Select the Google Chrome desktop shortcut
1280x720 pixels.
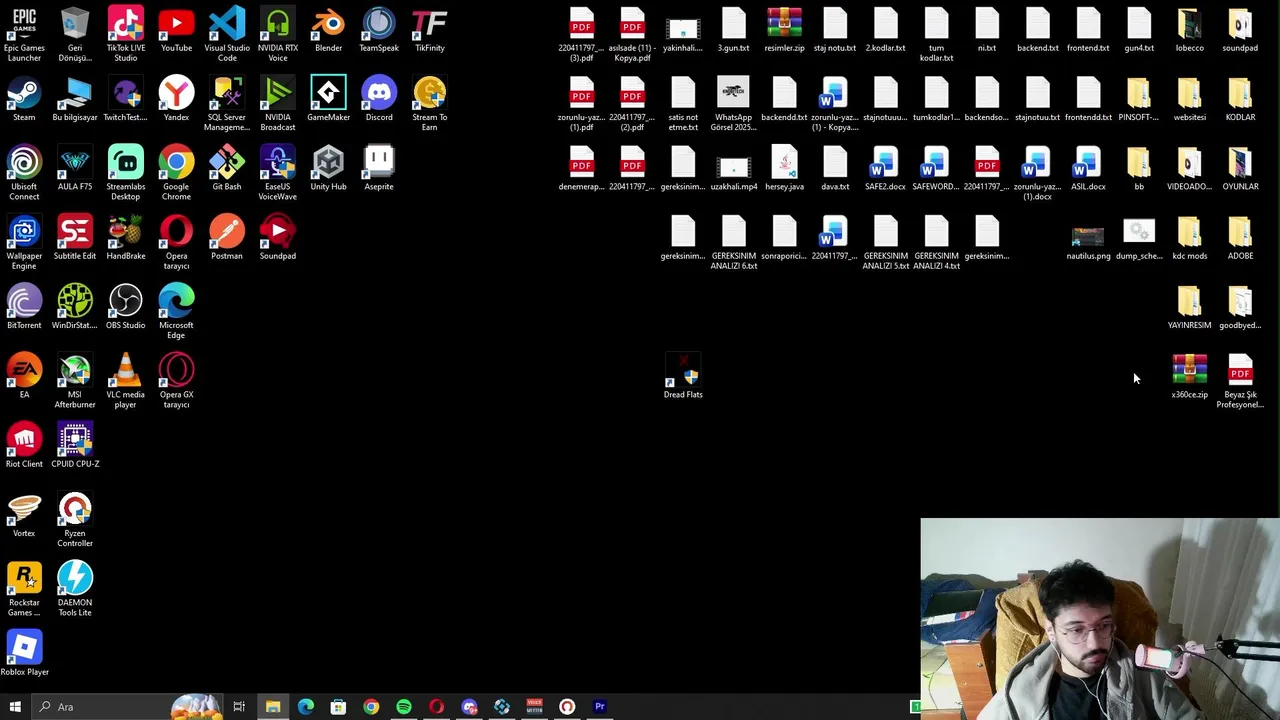(x=176, y=173)
